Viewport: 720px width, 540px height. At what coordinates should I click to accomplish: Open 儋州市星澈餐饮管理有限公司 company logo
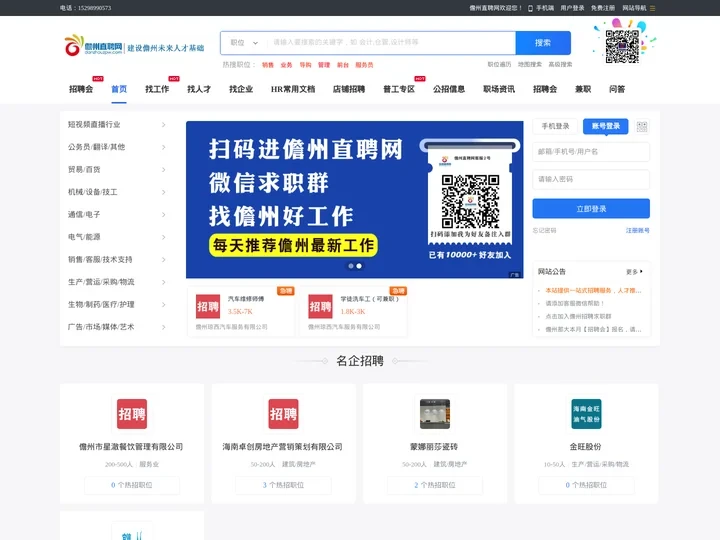[x=132, y=414]
